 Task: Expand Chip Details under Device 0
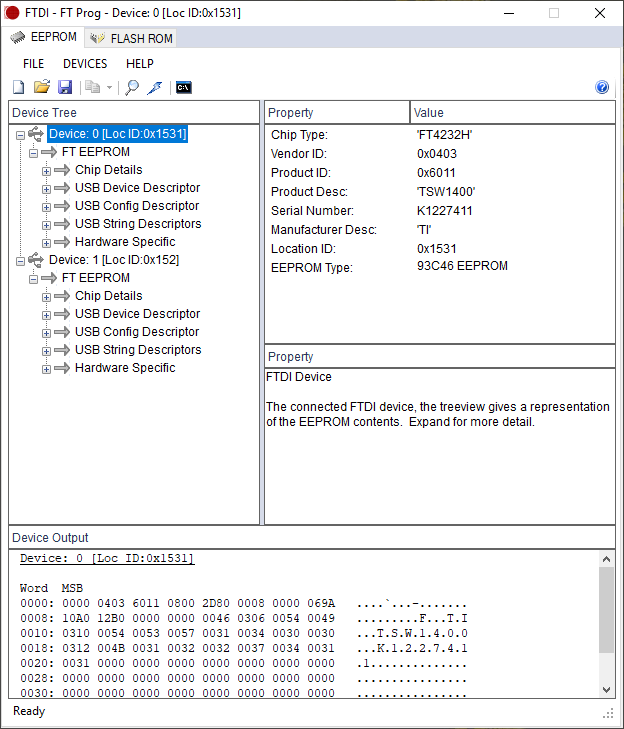[x=46, y=171]
